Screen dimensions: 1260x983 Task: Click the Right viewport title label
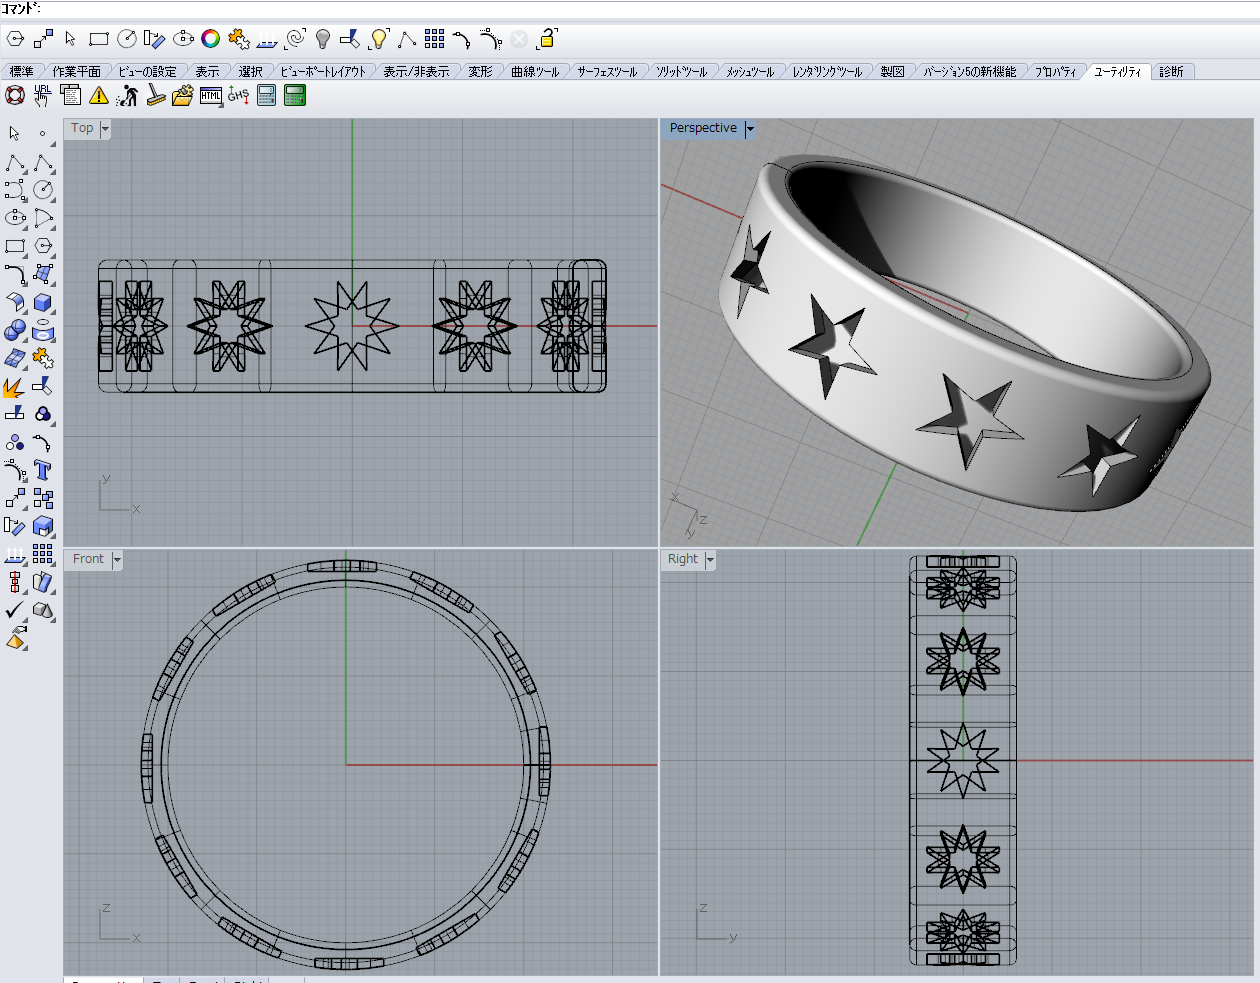pyautogui.click(x=683, y=560)
